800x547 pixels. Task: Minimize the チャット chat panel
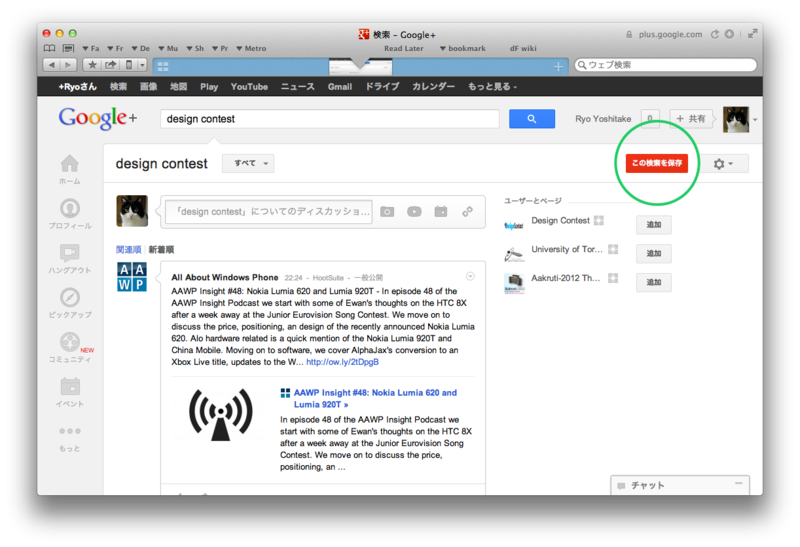(x=738, y=483)
